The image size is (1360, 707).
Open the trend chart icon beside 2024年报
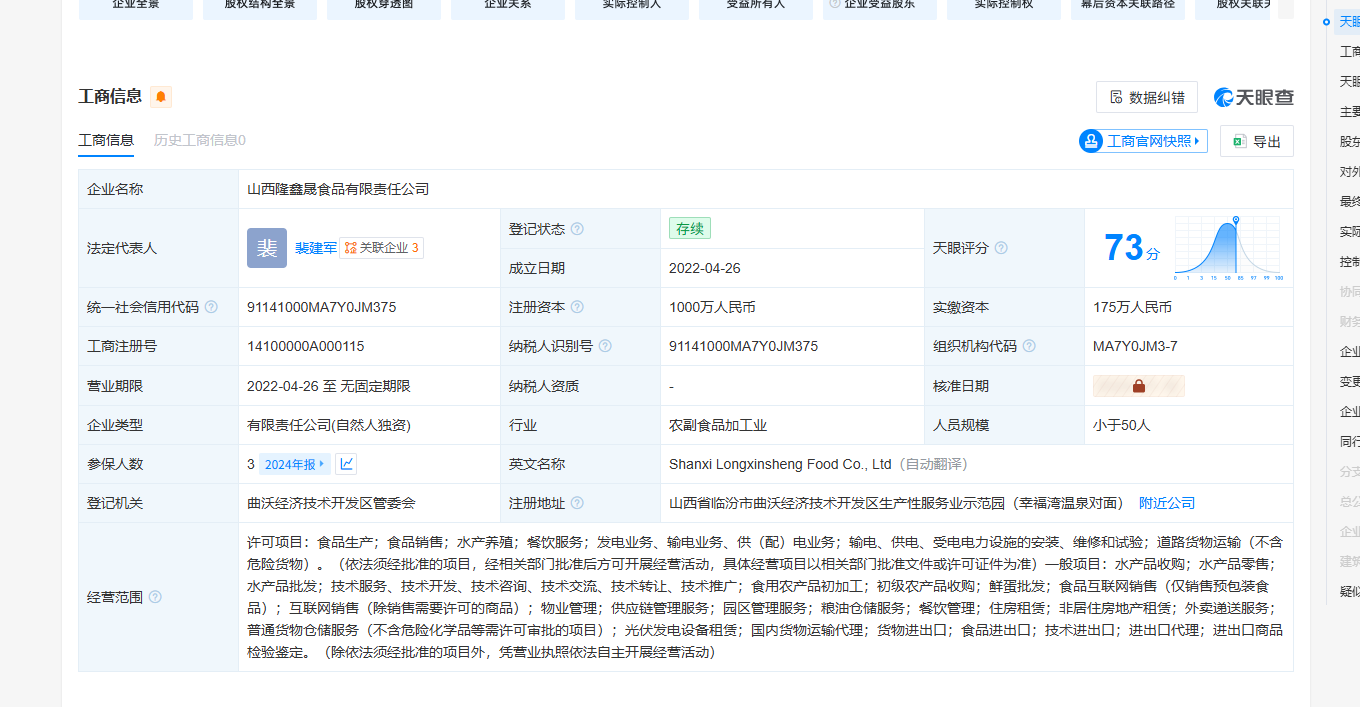(x=346, y=464)
